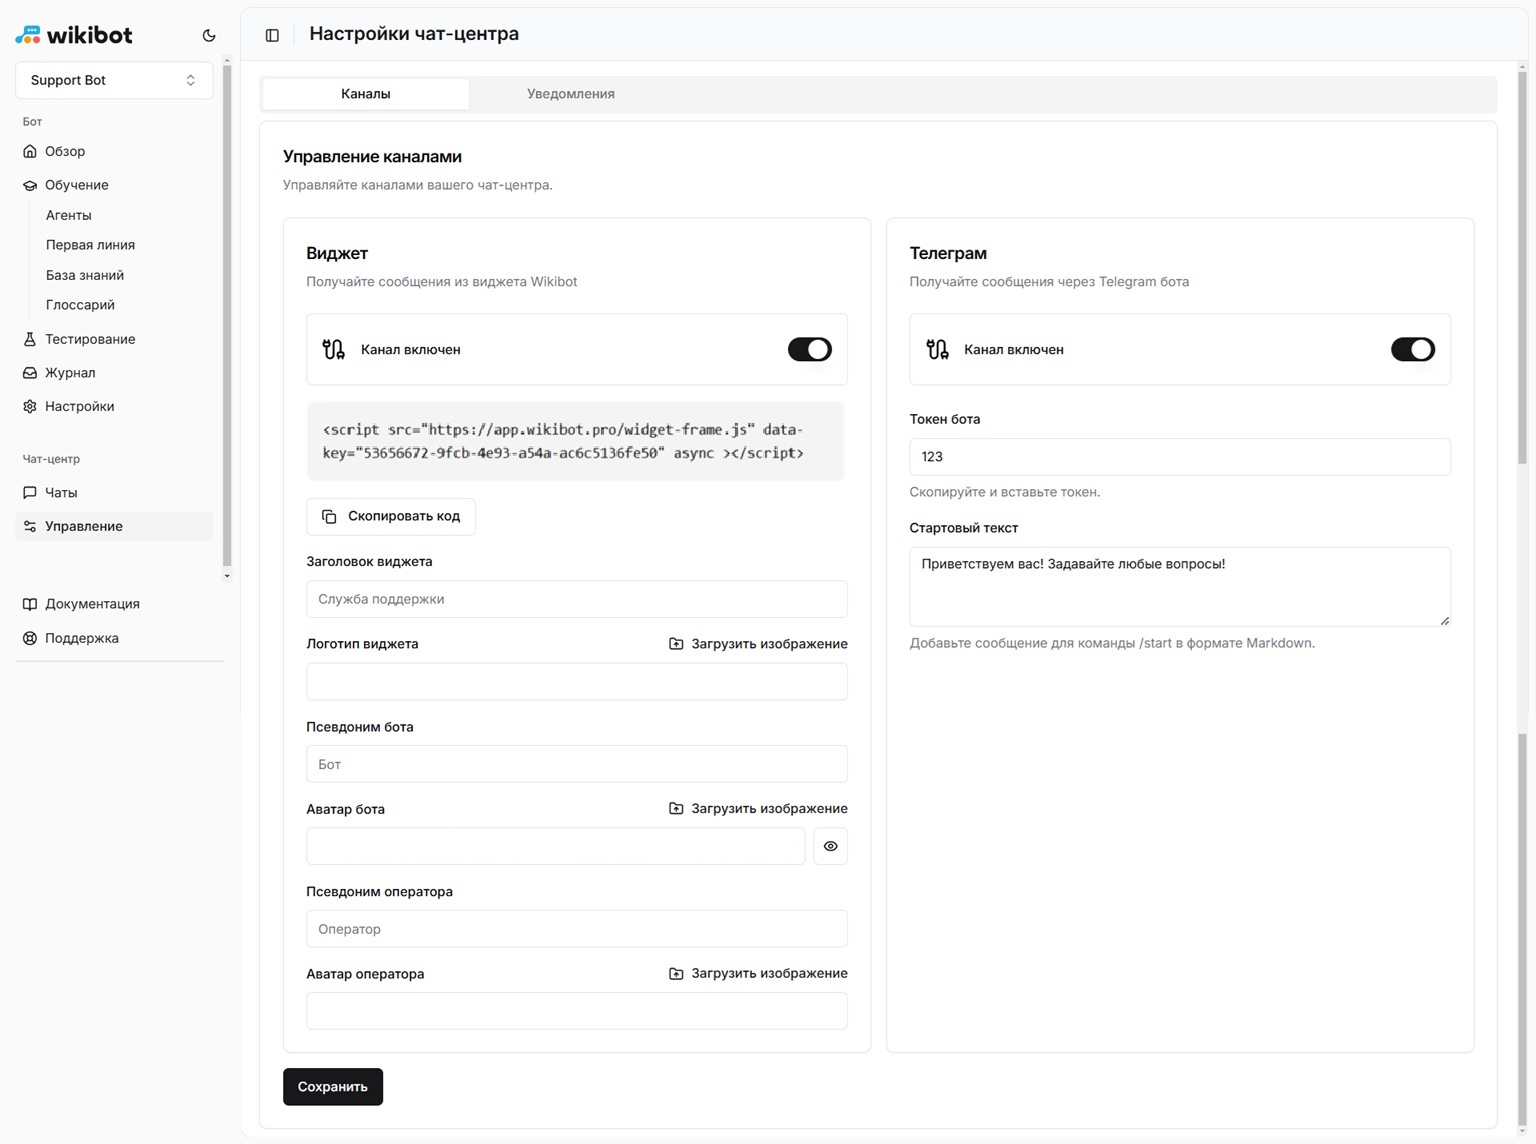Viewport: 1536px width, 1144px height.
Task: Collapse the sidebar with the panel icon
Action: [272, 35]
